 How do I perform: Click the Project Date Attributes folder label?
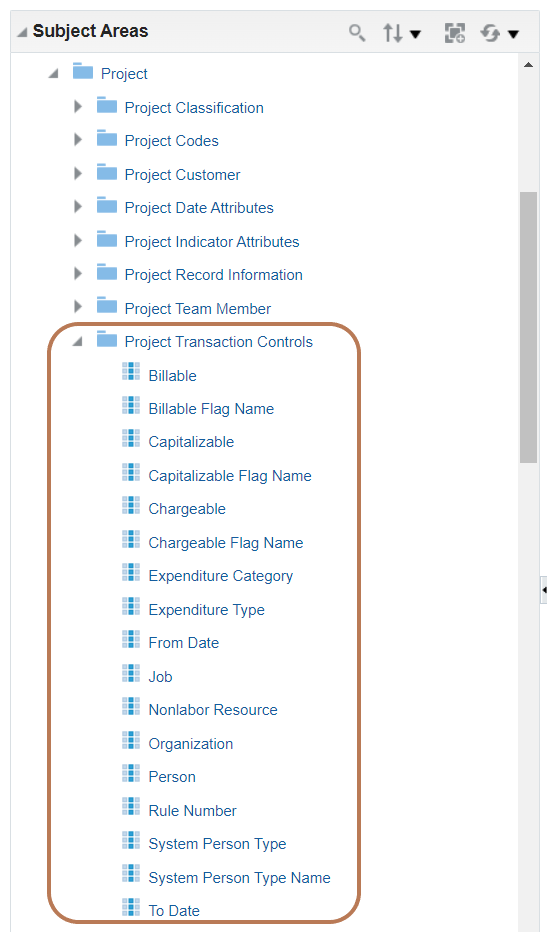click(199, 208)
